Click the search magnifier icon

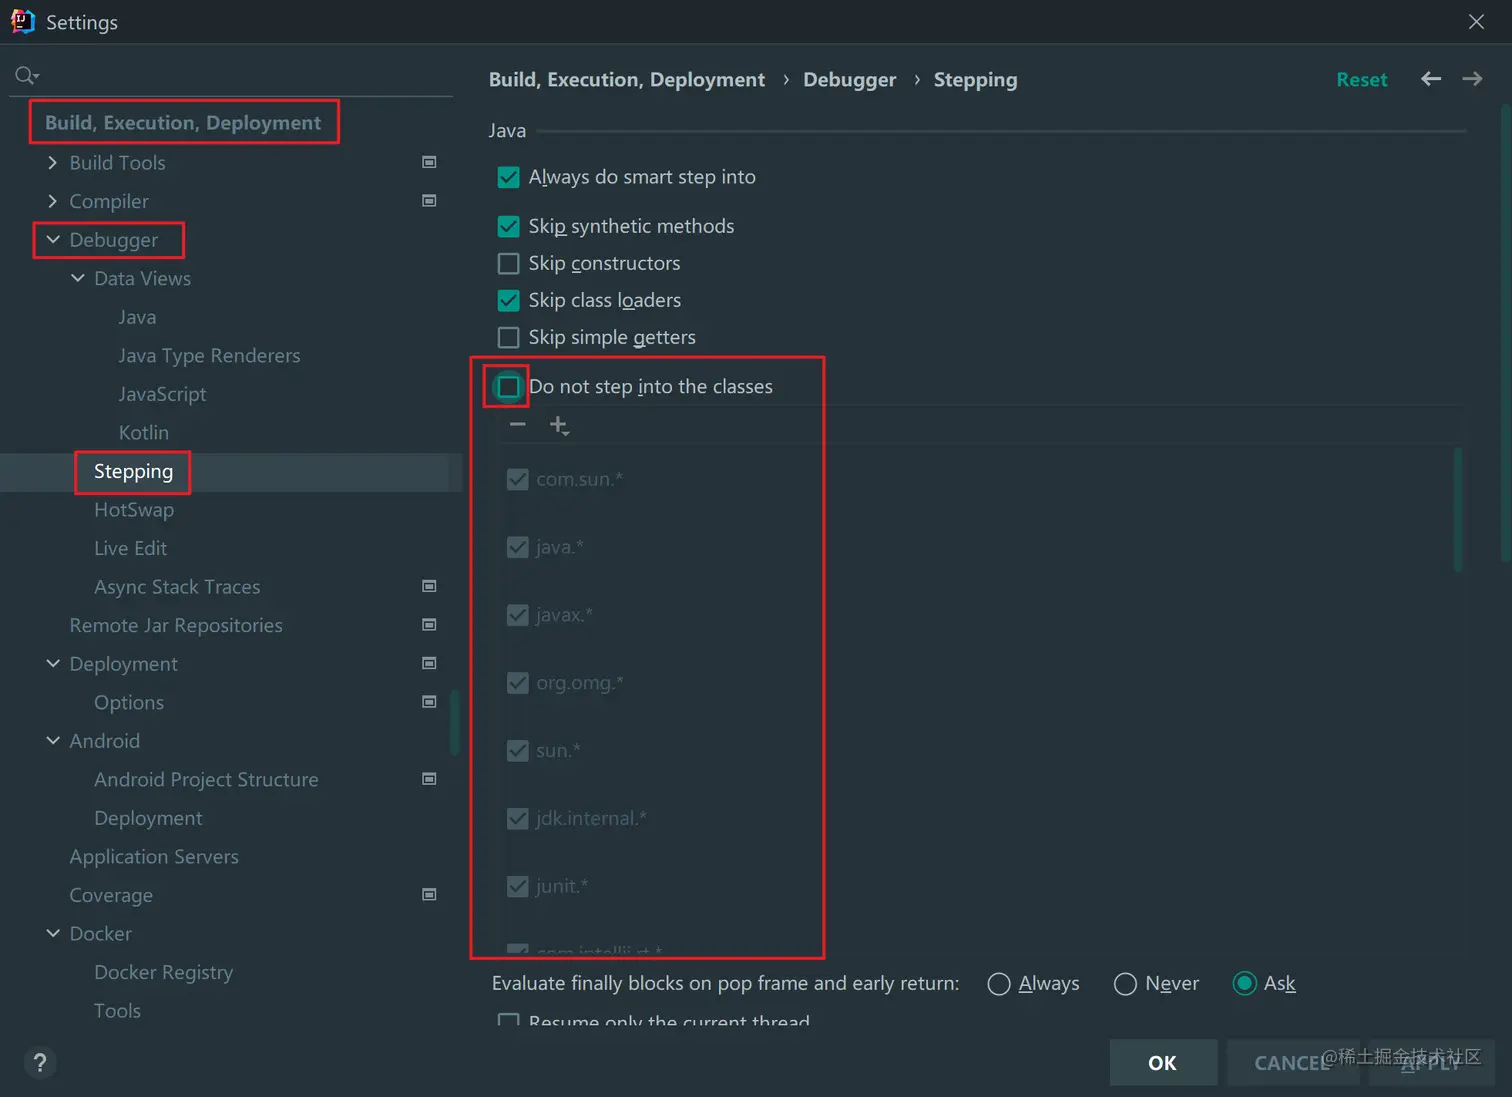pyautogui.click(x=27, y=75)
